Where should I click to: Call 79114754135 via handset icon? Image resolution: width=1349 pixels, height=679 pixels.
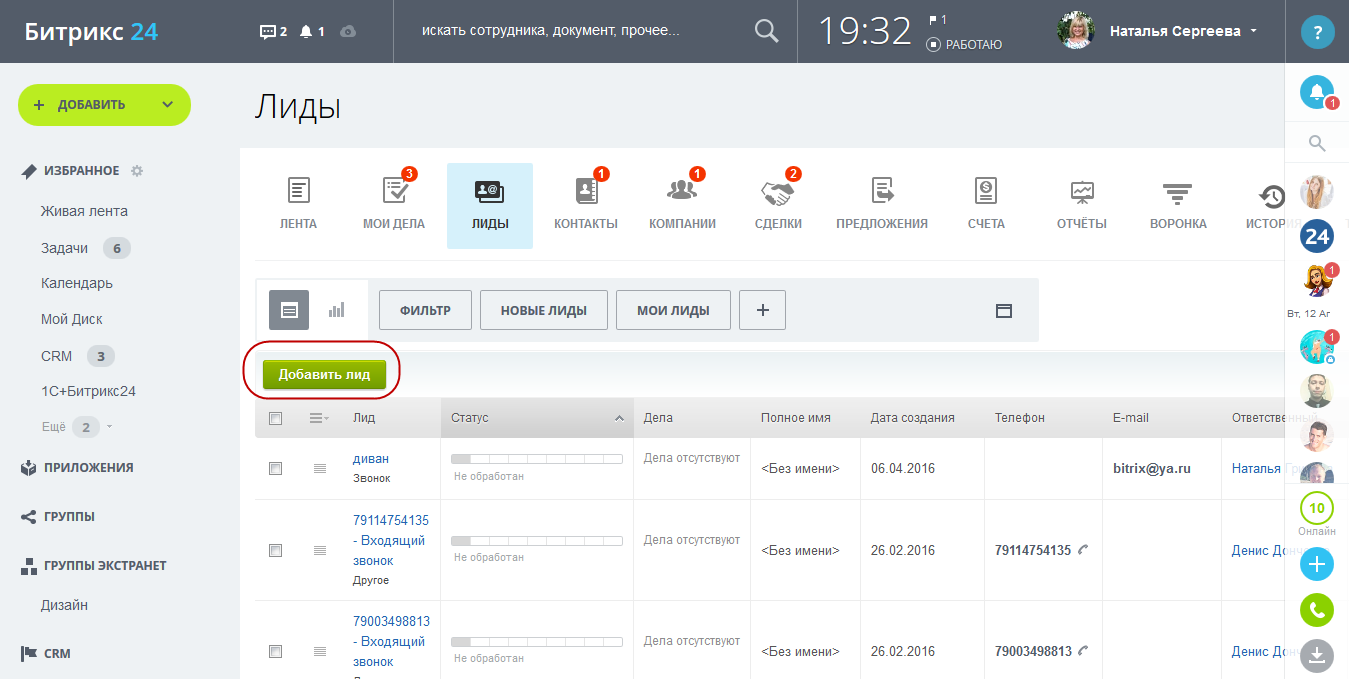point(1083,550)
